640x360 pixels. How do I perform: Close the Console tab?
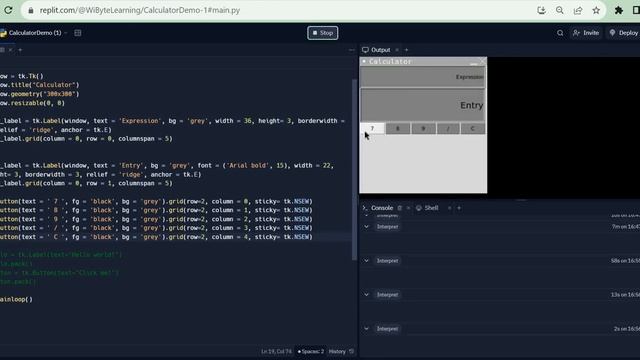coord(408,208)
